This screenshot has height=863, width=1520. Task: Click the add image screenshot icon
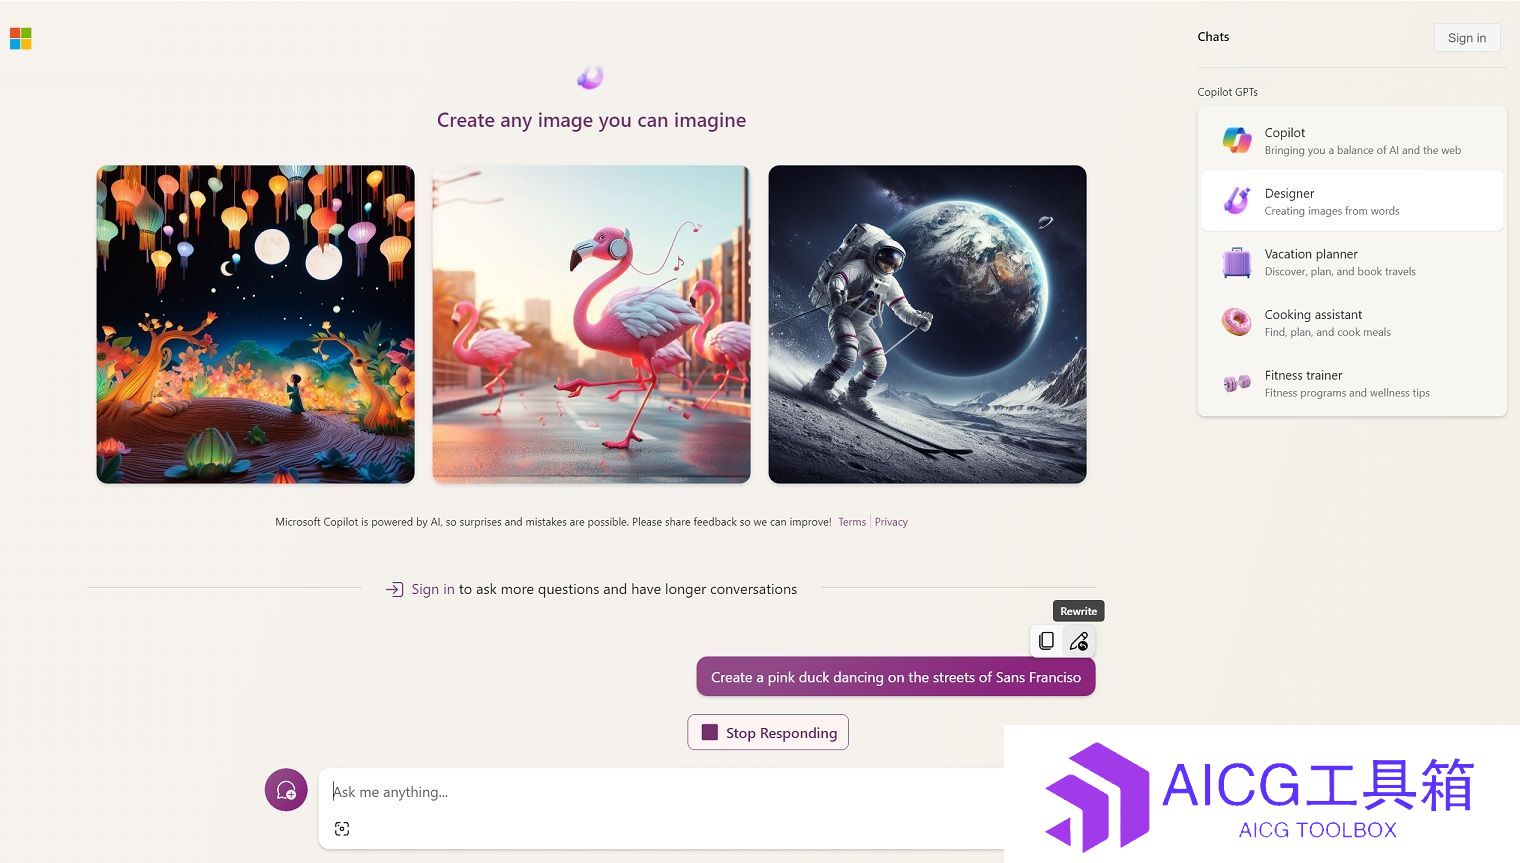point(342,829)
